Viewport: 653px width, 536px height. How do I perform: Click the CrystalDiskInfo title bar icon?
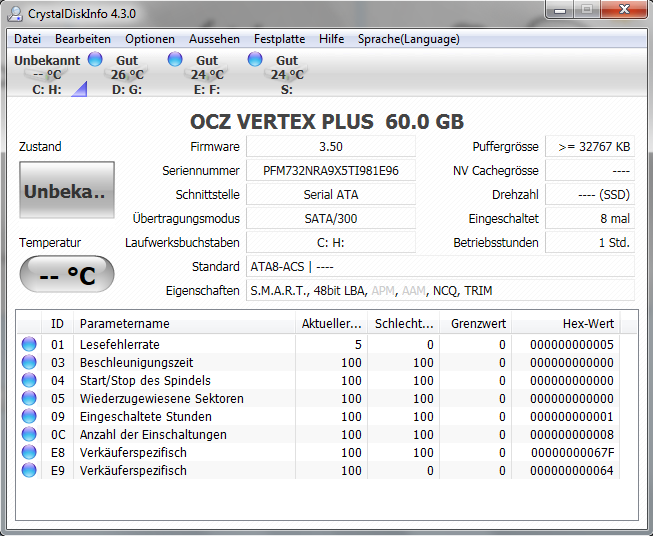point(15,14)
